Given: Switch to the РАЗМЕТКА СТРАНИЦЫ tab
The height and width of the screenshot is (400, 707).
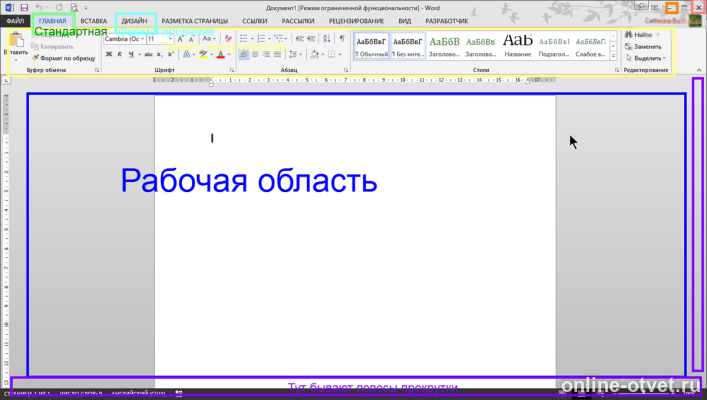Looking at the screenshot, I should 194,21.
